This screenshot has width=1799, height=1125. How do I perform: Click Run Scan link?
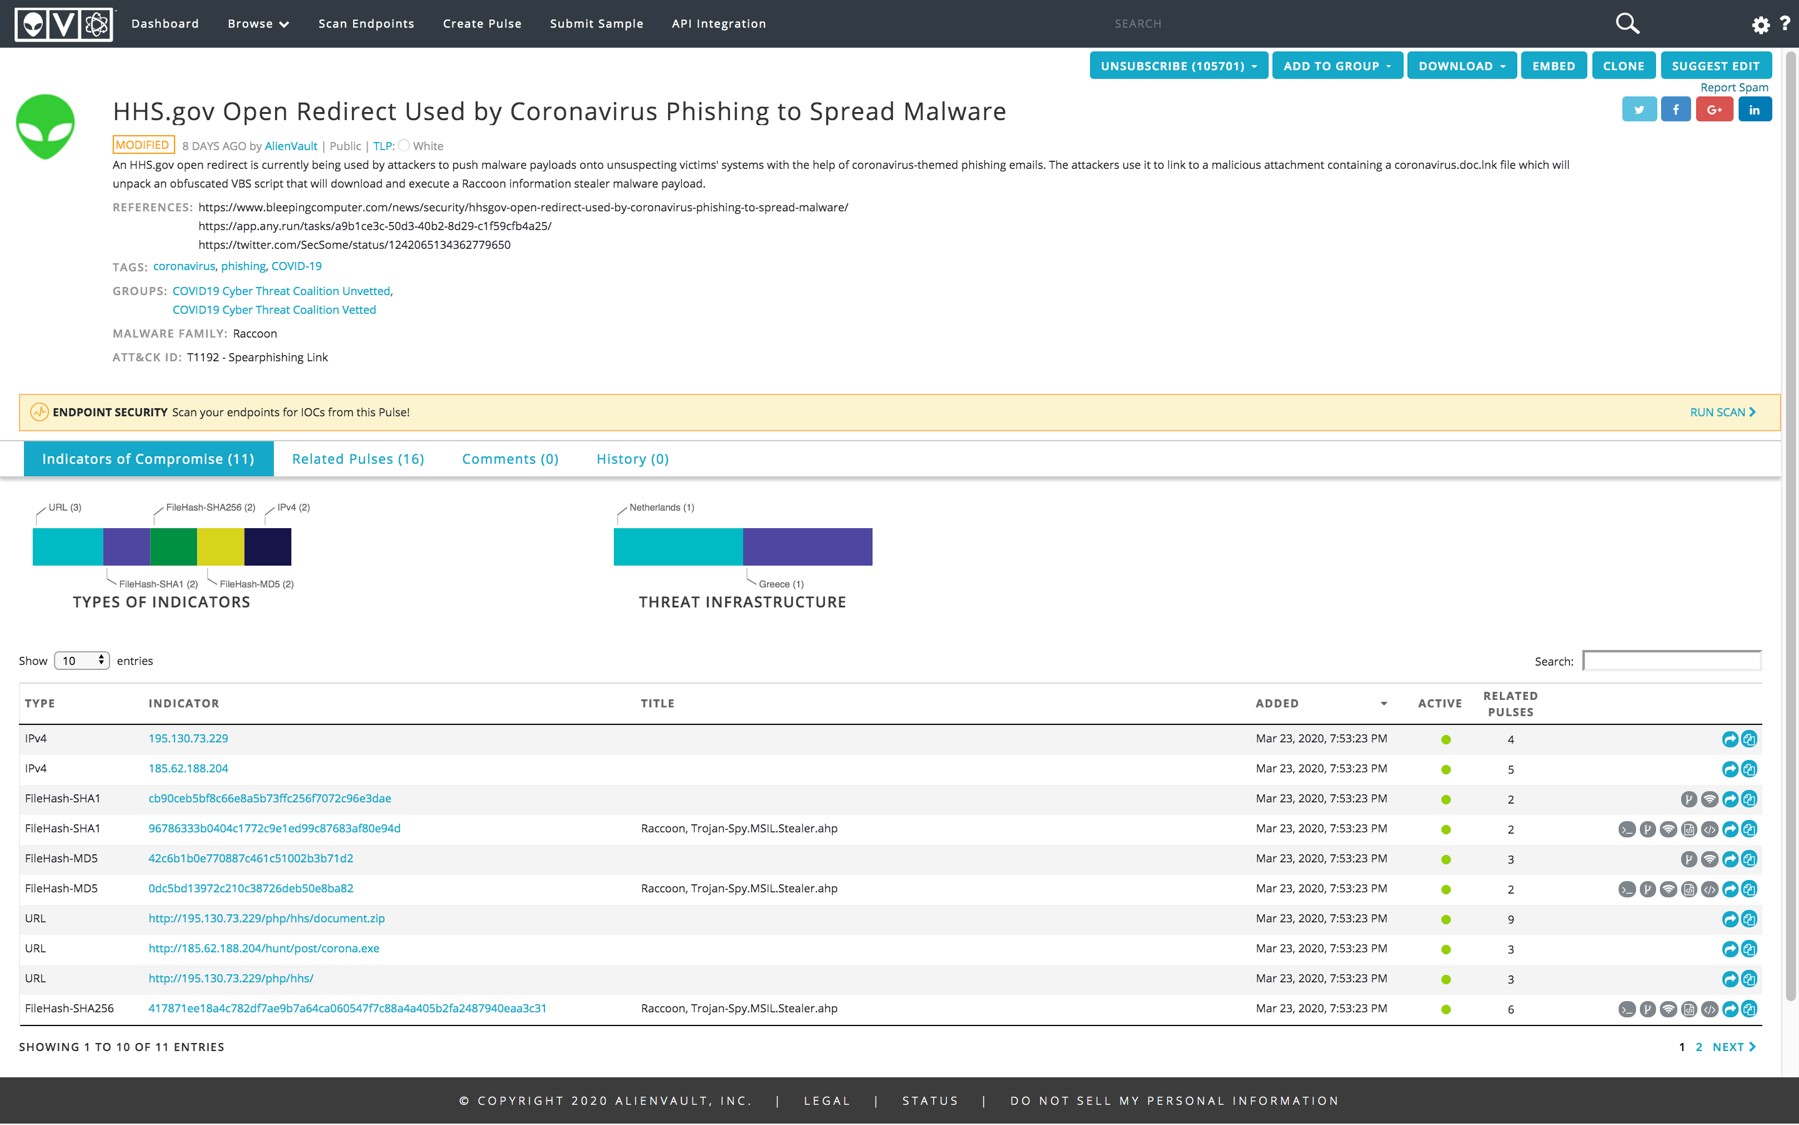coord(1722,412)
